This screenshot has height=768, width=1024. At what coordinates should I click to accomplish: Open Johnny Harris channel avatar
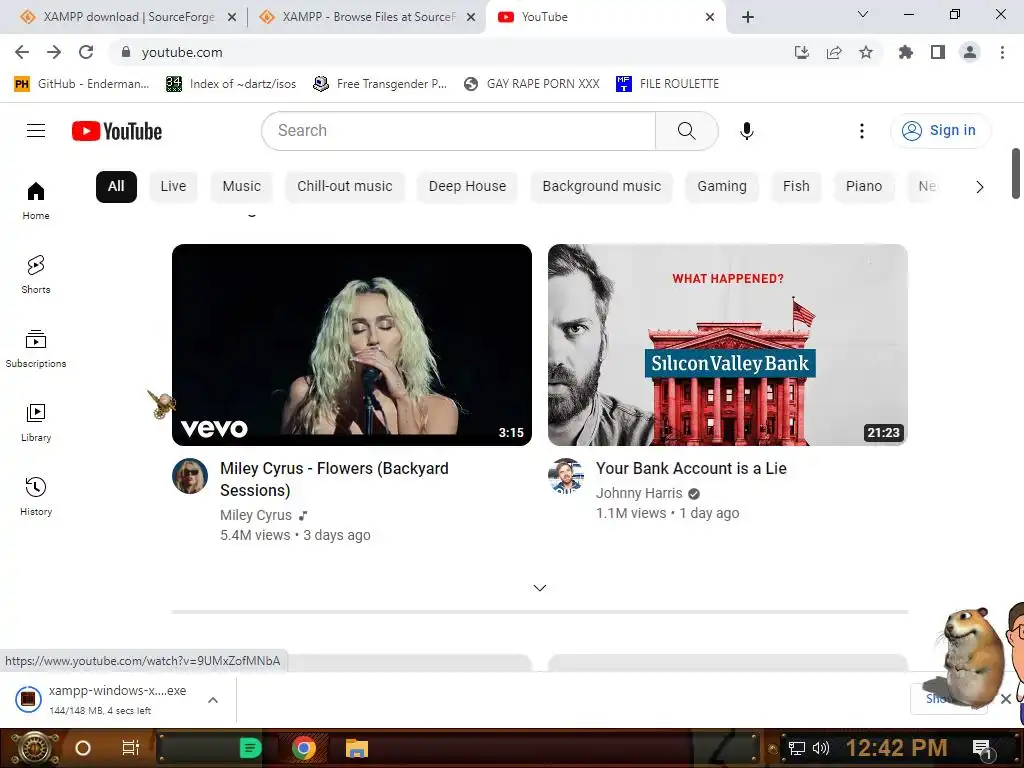(566, 476)
